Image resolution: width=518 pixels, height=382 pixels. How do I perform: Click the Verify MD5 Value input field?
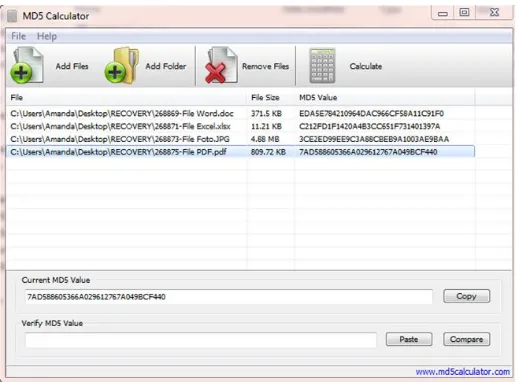point(201,340)
